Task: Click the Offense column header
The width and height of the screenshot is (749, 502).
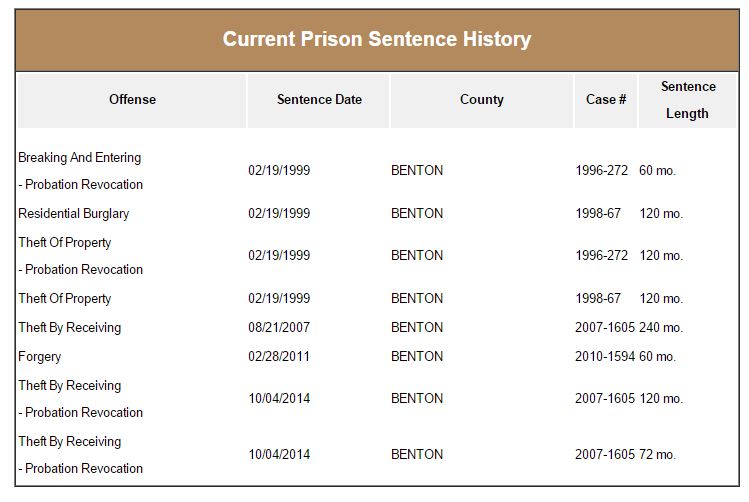Action: [x=132, y=100]
